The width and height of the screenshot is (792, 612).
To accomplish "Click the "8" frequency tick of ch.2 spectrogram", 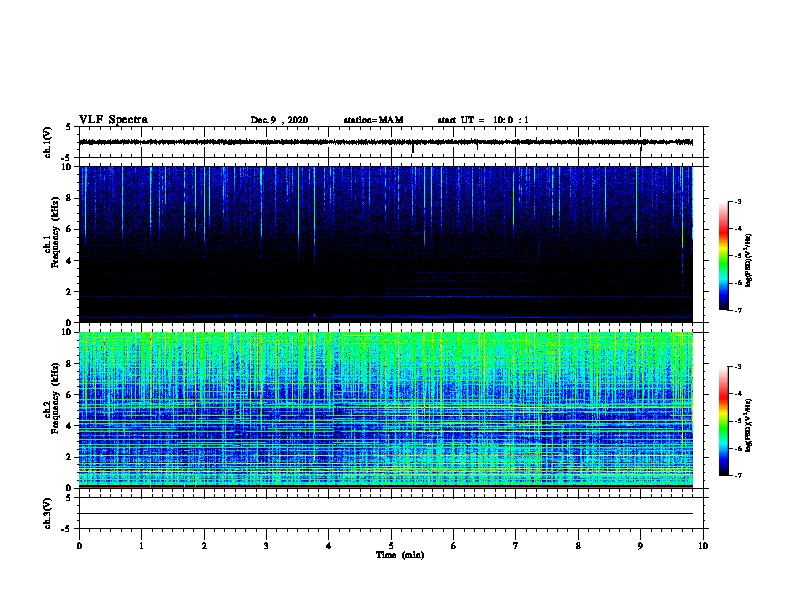I will (x=70, y=364).
